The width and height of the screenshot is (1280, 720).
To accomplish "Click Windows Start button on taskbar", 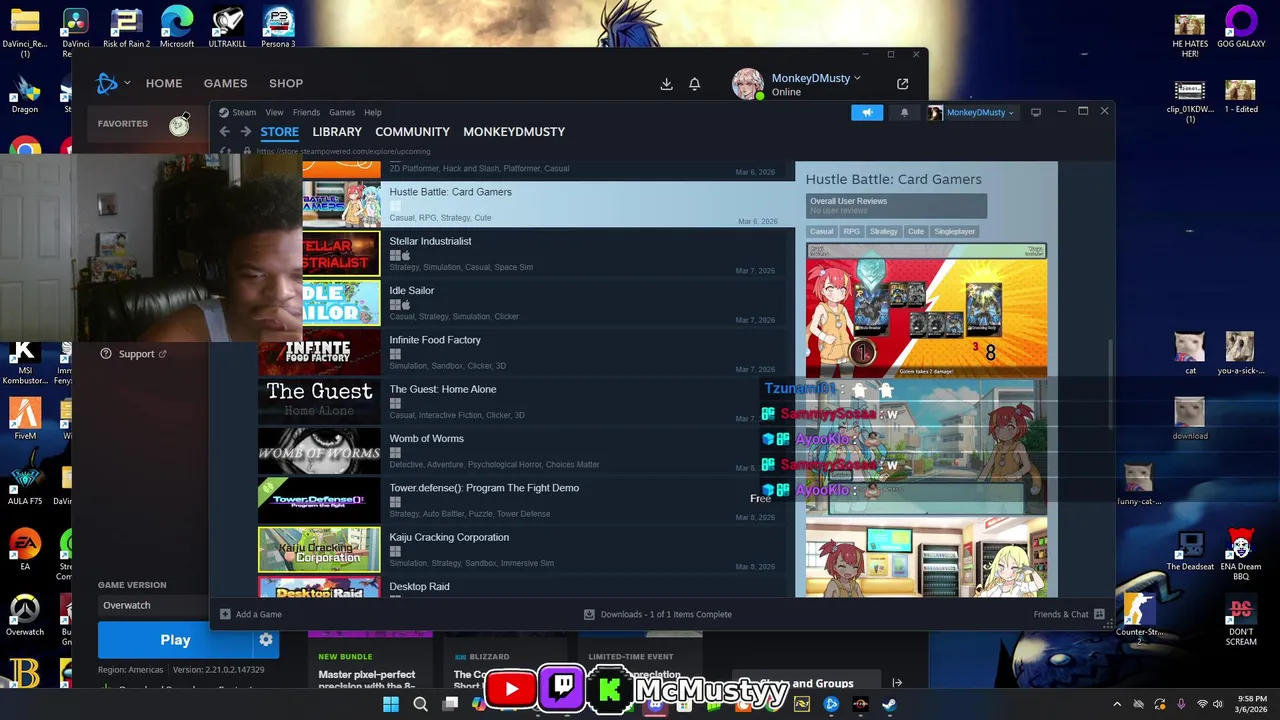I will pos(391,704).
